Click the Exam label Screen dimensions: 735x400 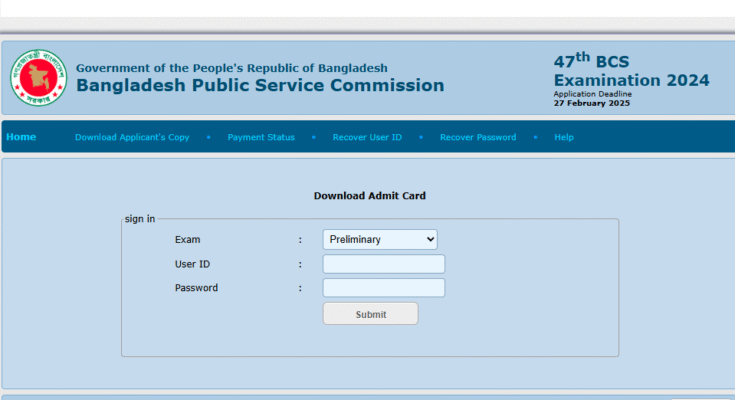[x=188, y=240]
